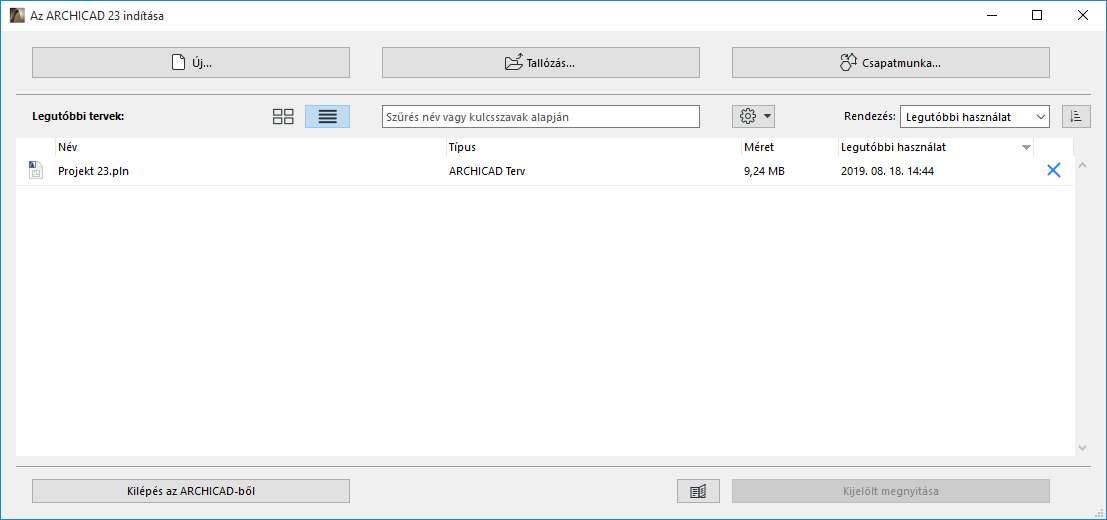The image size is (1107, 520).
Task: Remove Projekt 23.pln with the blue X
Action: point(1053,170)
